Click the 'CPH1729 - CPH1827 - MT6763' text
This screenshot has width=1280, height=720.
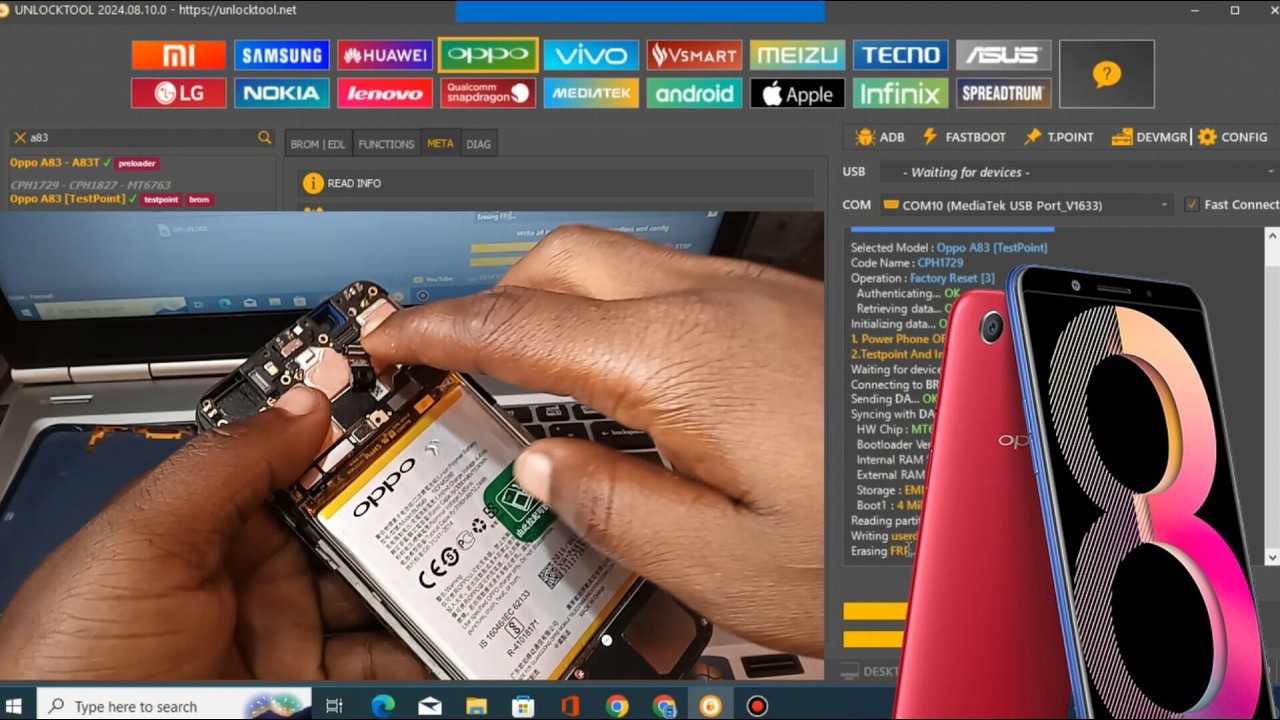click(x=91, y=185)
